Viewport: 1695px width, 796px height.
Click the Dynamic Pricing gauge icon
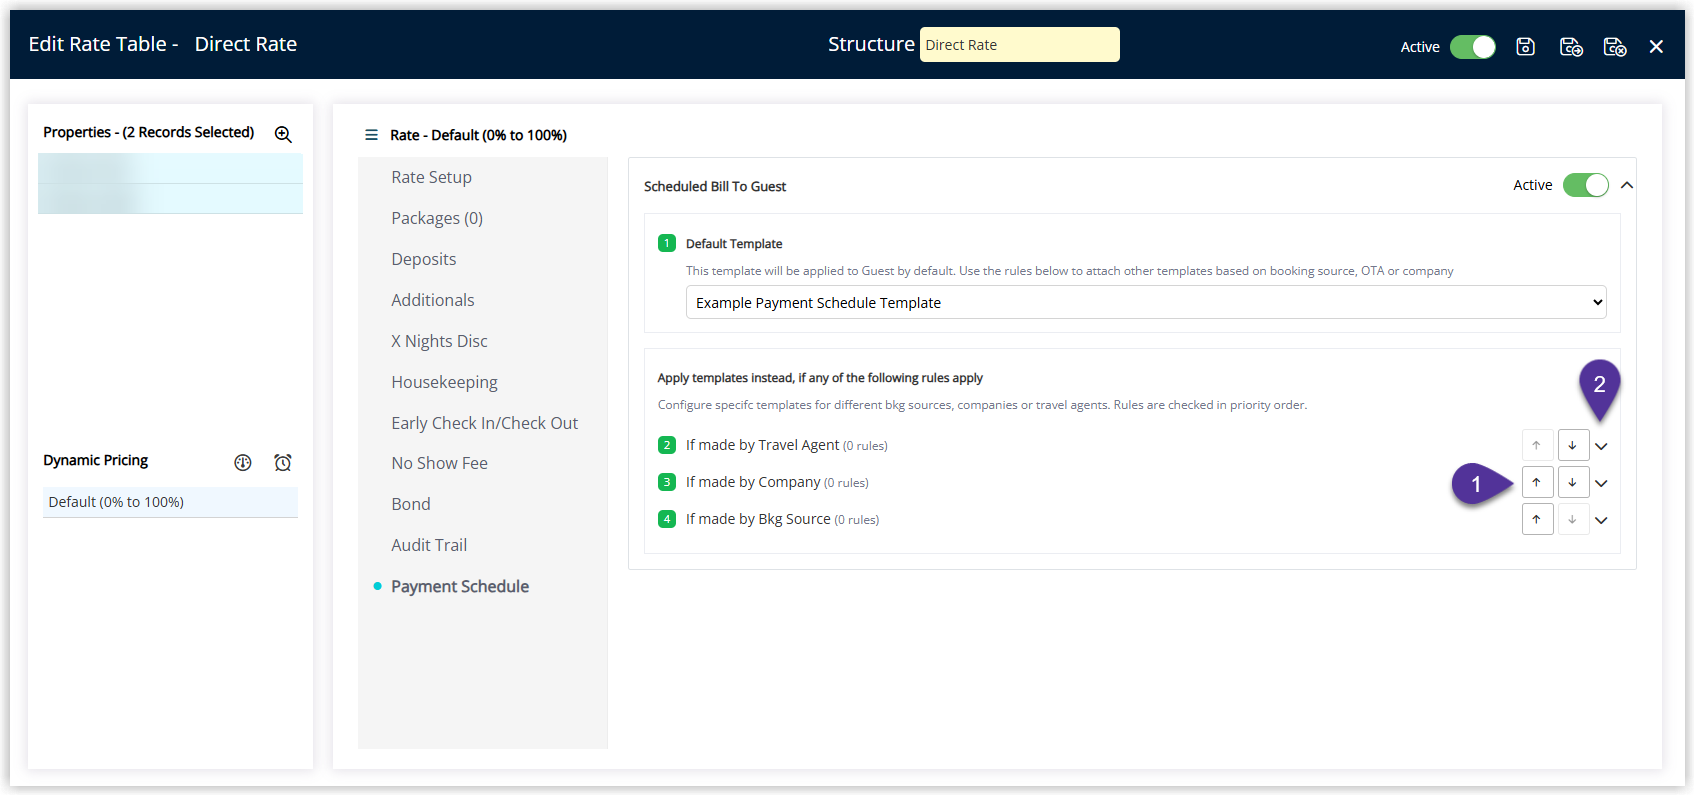243,462
